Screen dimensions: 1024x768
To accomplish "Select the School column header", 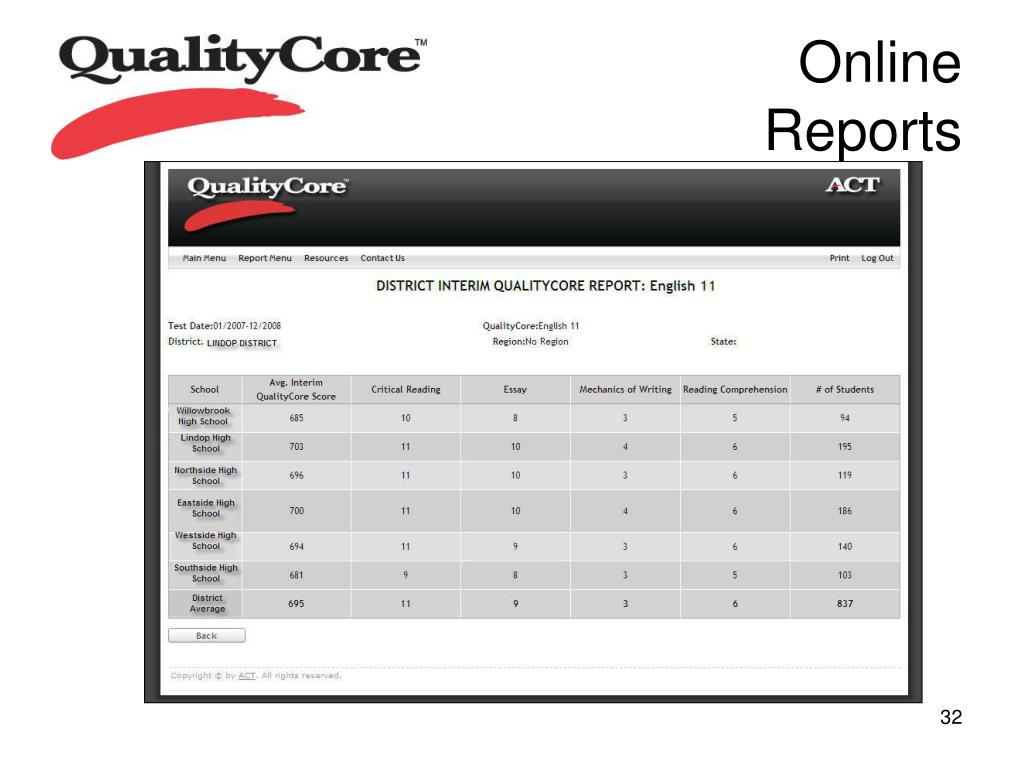I will (x=204, y=389).
